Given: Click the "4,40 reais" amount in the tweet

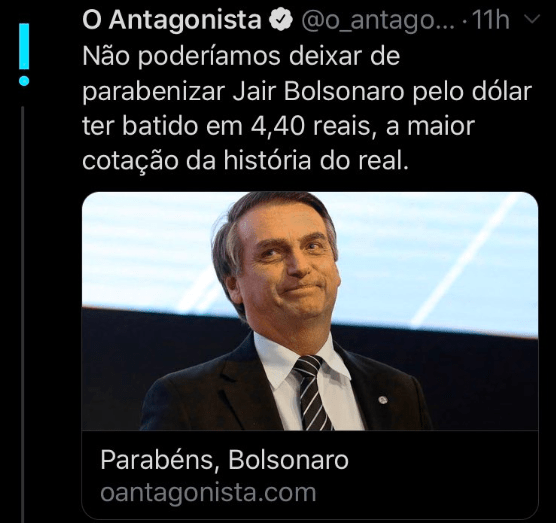Looking at the screenshot, I should click(310, 127).
